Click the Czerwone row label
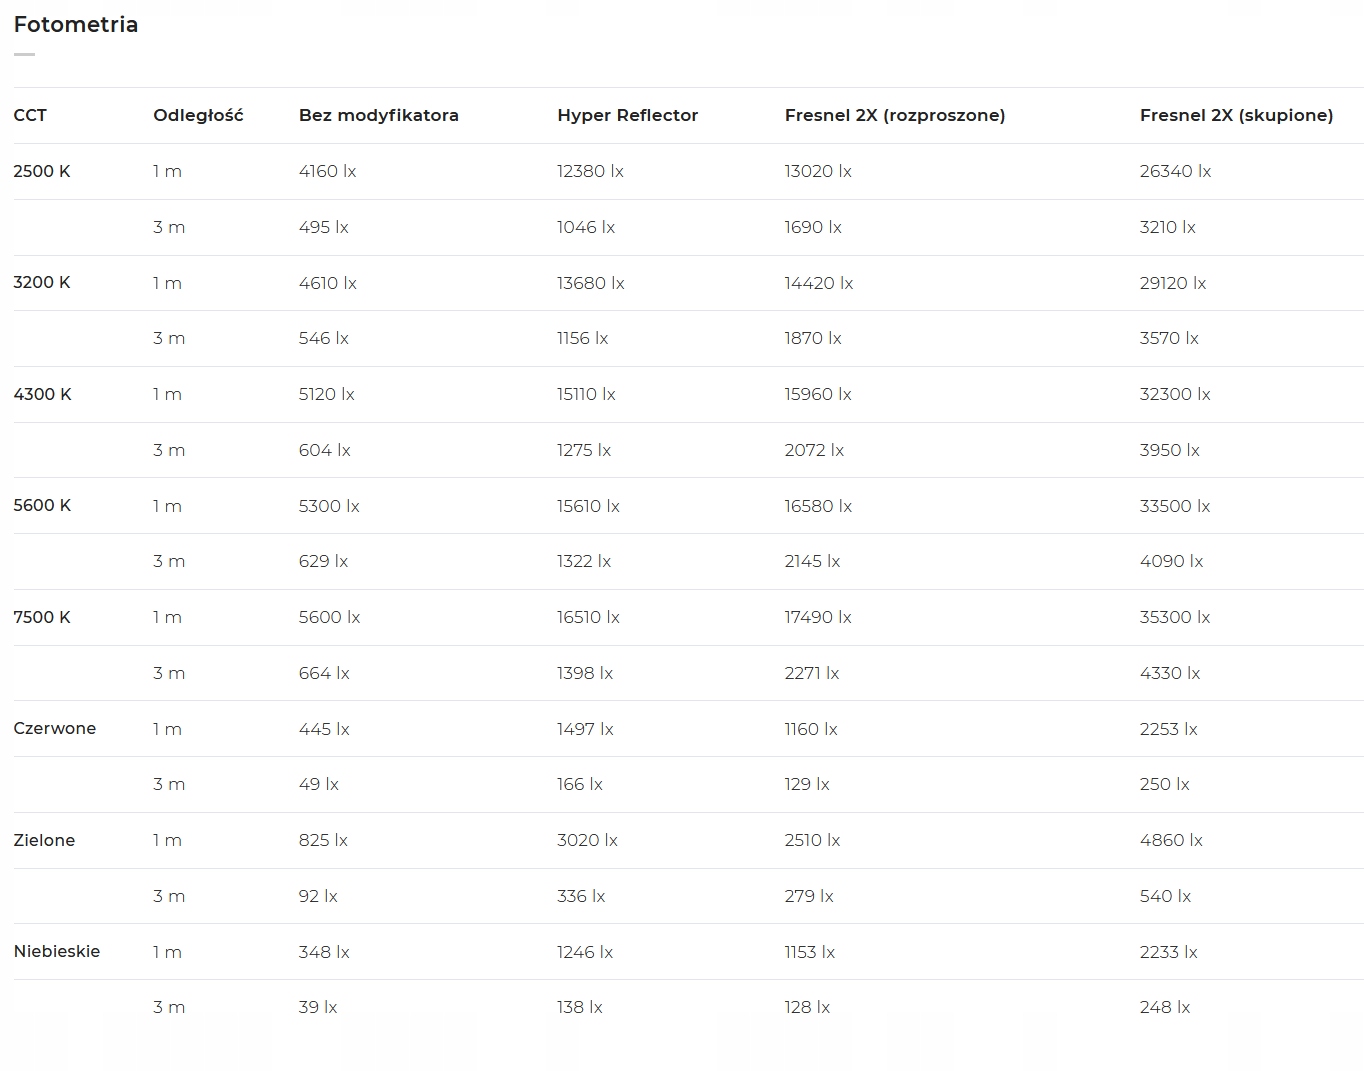 (55, 728)
